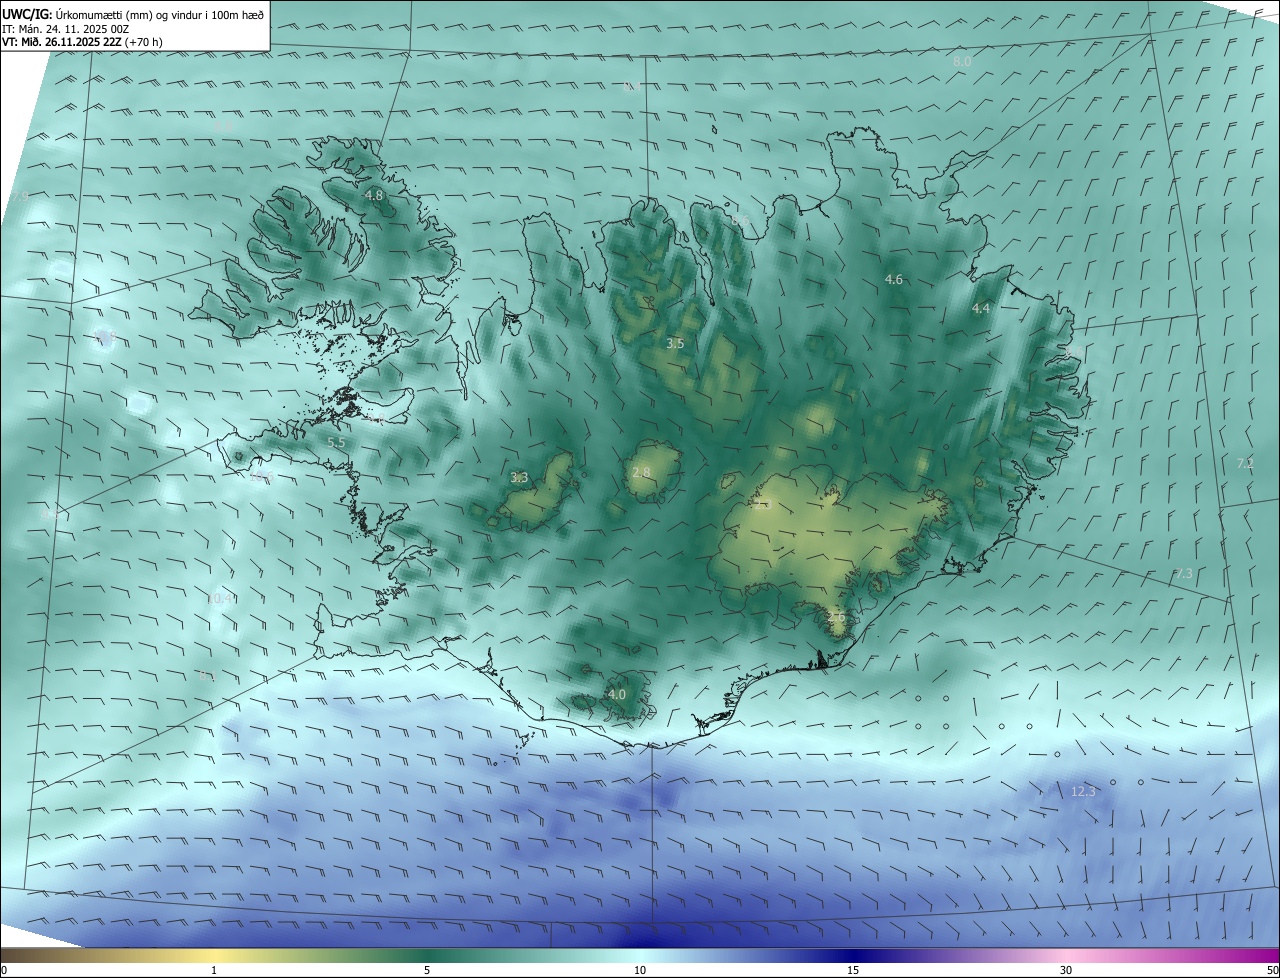Click the 5.5 value label on the western peninsula
Viewport: 1280px width, 978px height.
336,442
